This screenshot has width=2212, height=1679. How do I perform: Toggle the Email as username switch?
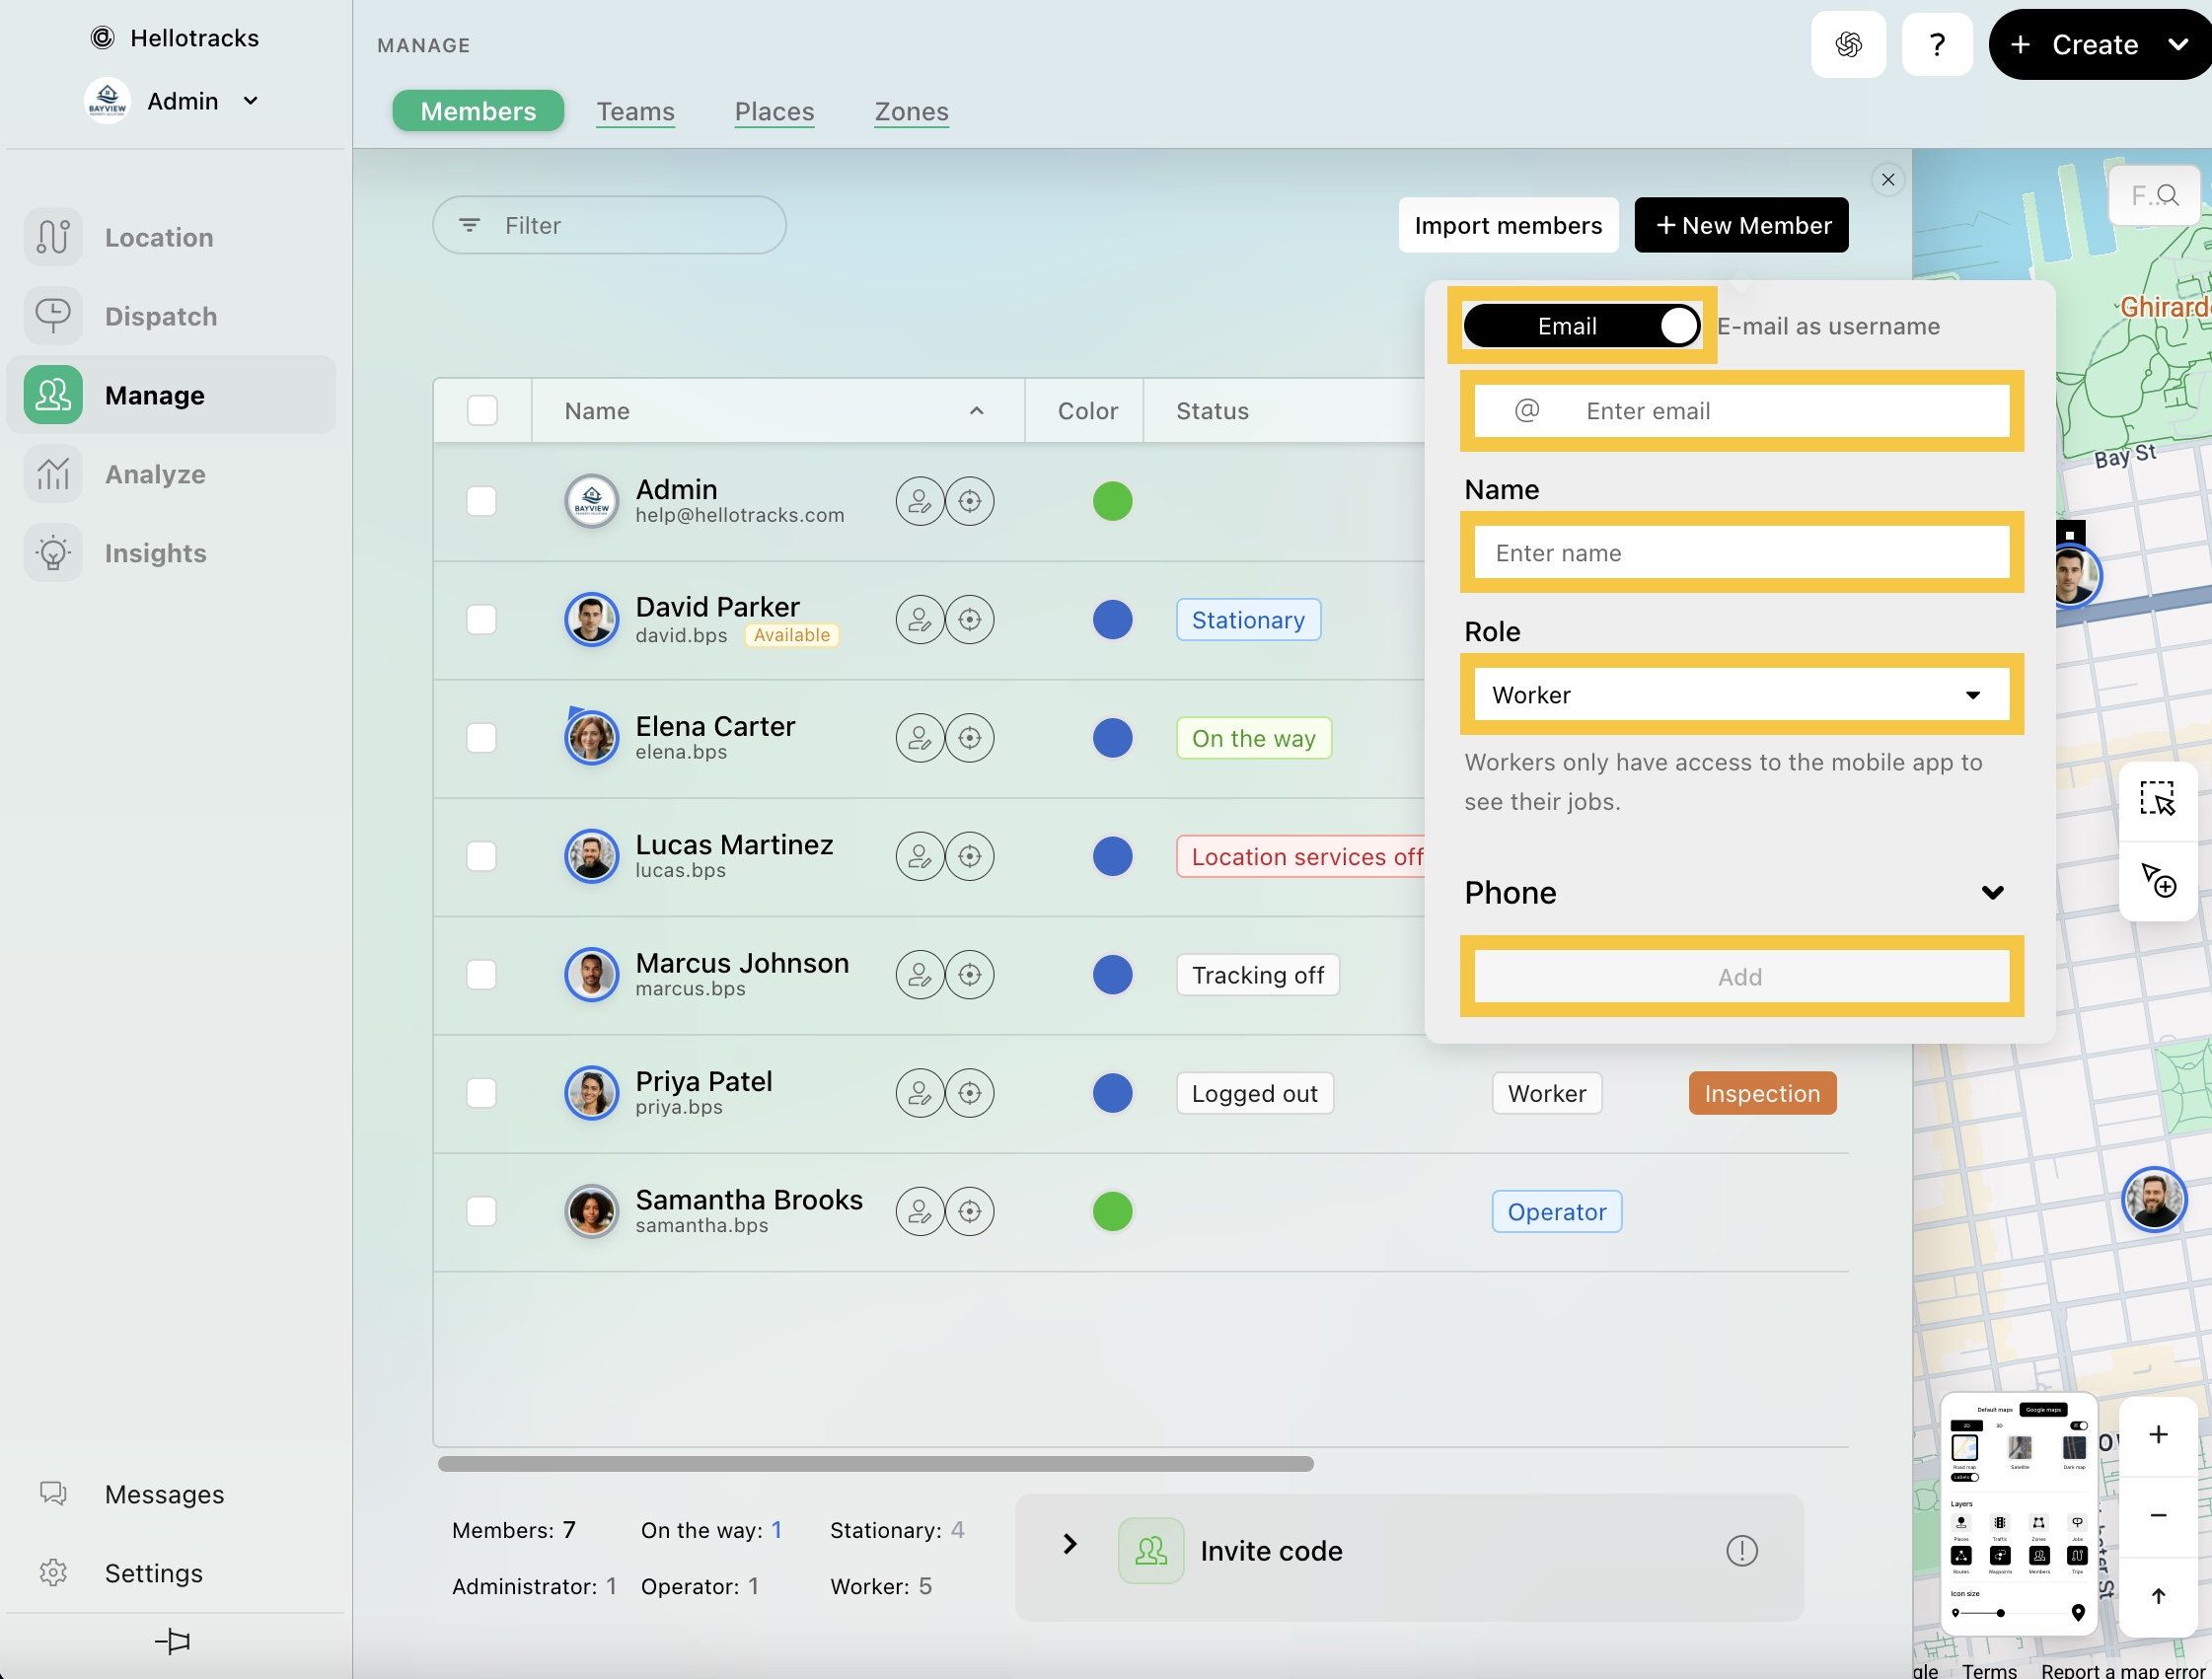click(x=1581, y=326)
